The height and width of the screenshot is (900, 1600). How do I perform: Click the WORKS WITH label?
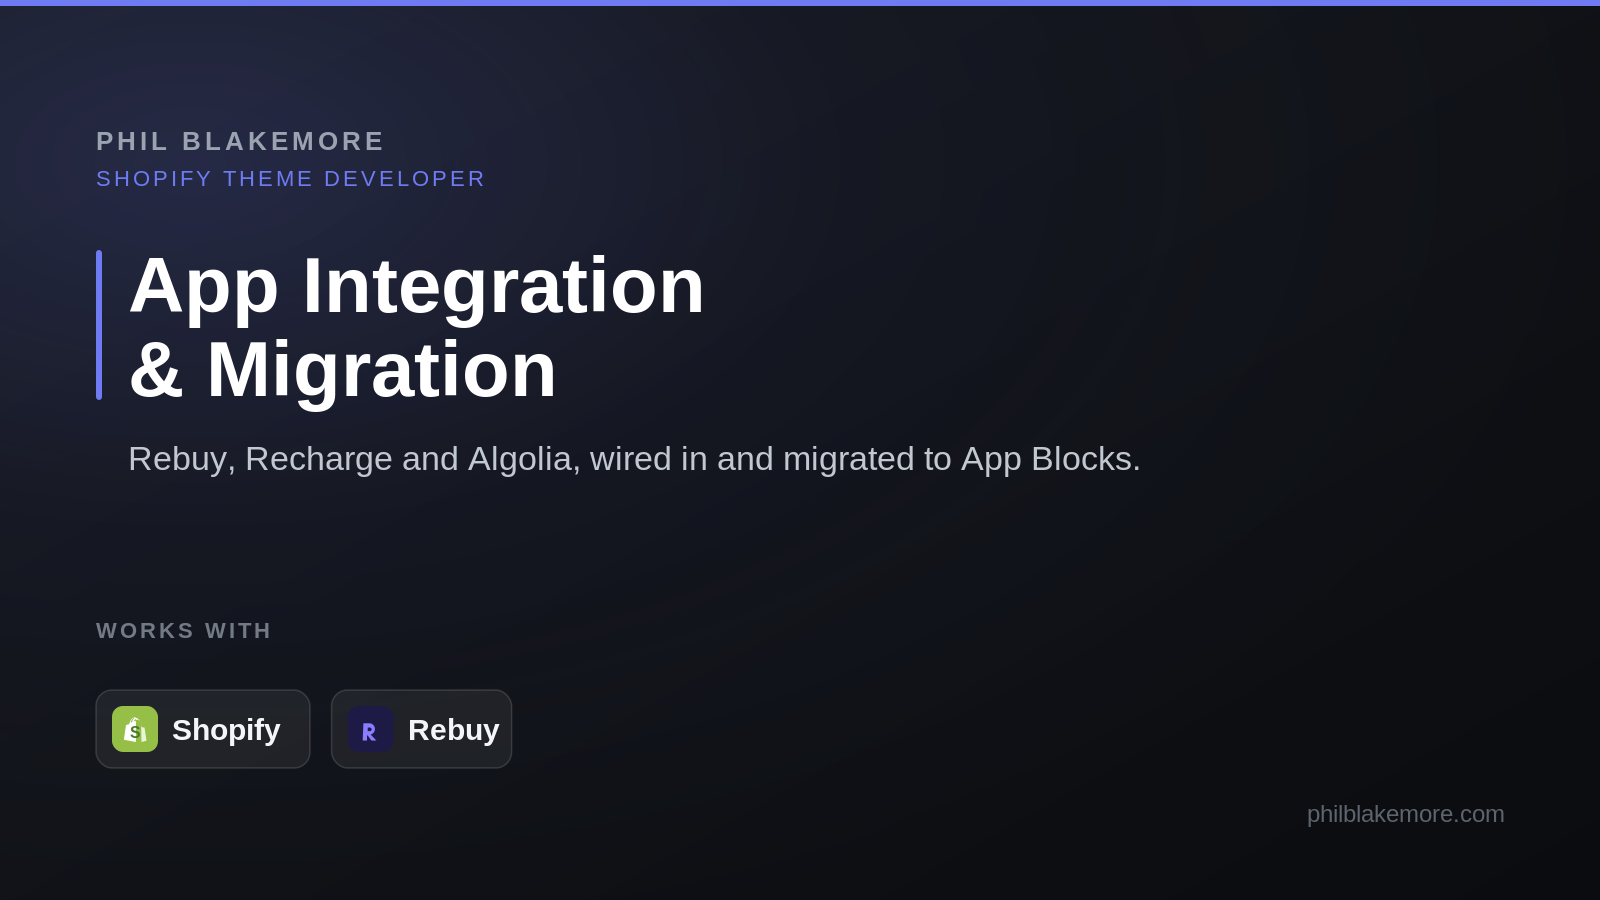(x=184, y=631)
